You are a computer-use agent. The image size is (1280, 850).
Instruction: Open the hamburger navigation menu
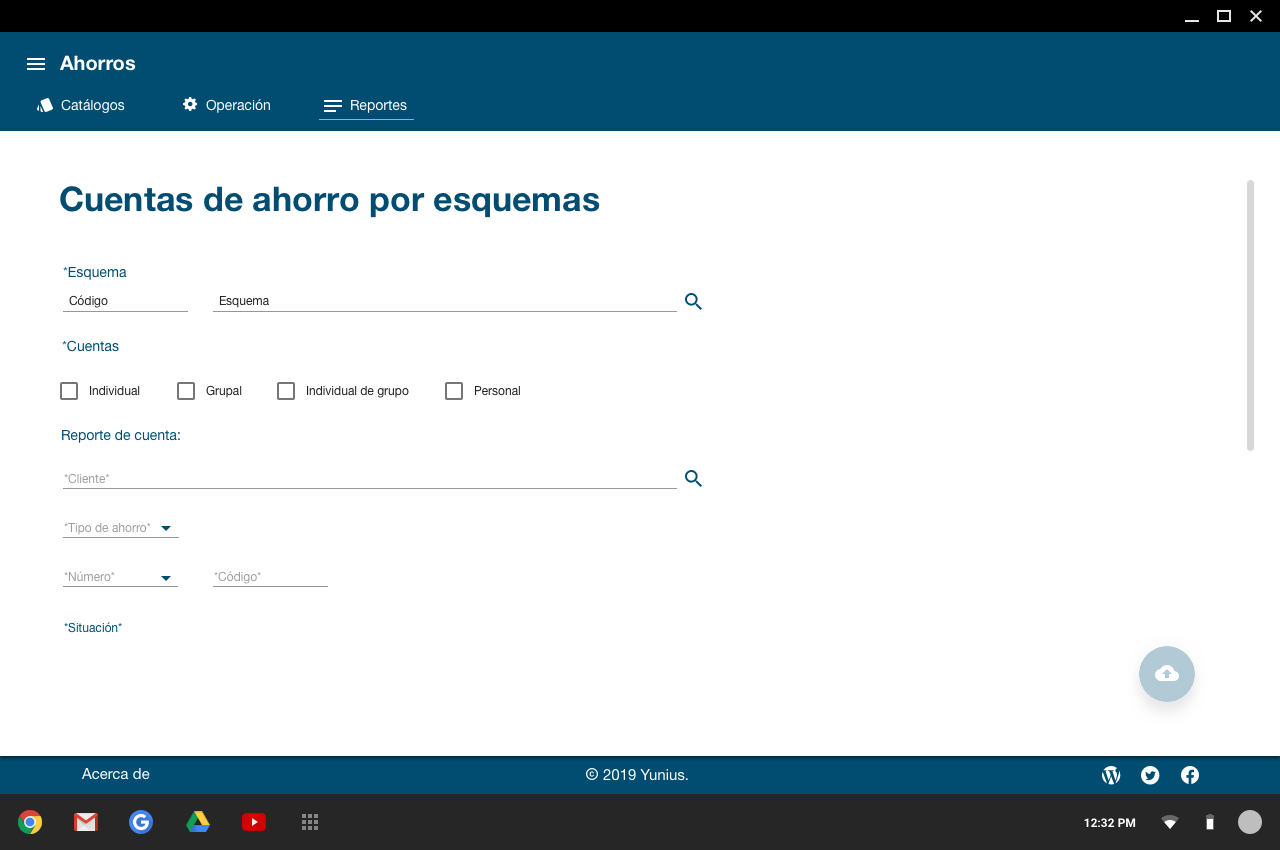[36, 64]
